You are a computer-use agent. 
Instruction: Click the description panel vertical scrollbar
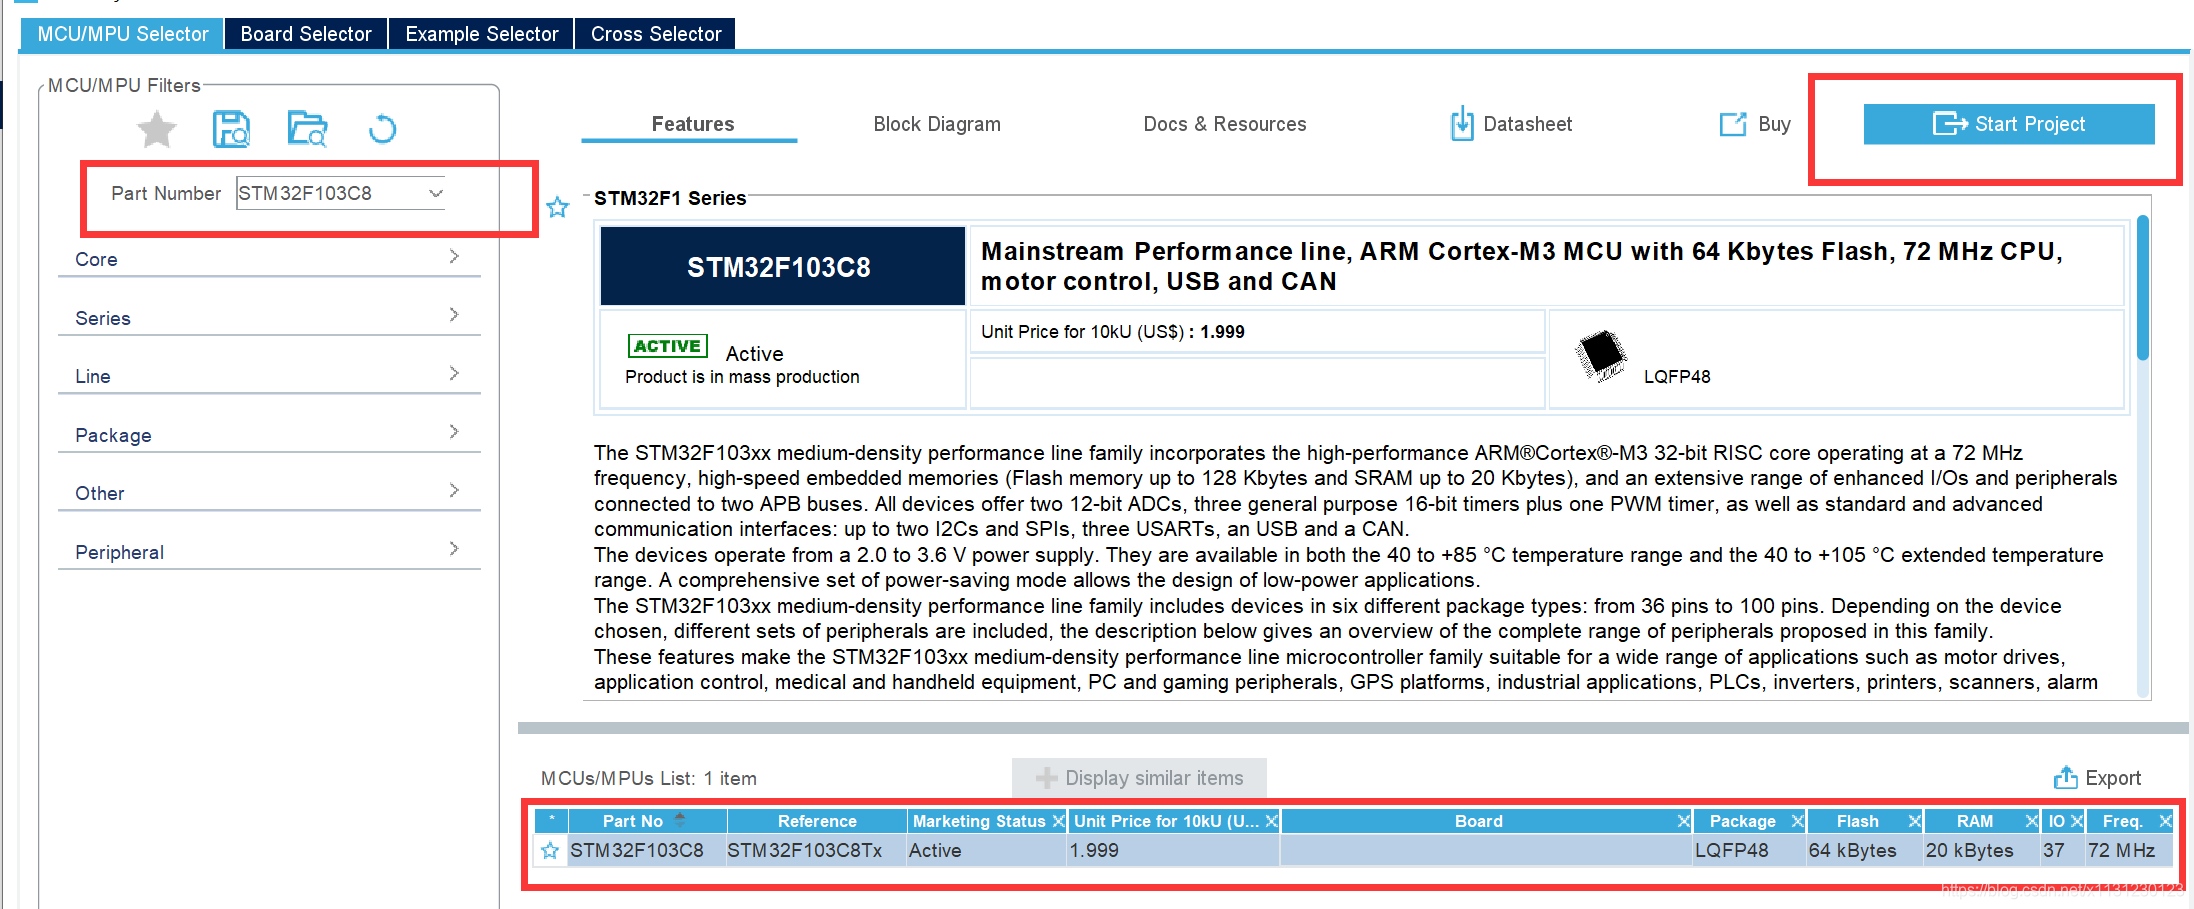[x=2143, y=288]
